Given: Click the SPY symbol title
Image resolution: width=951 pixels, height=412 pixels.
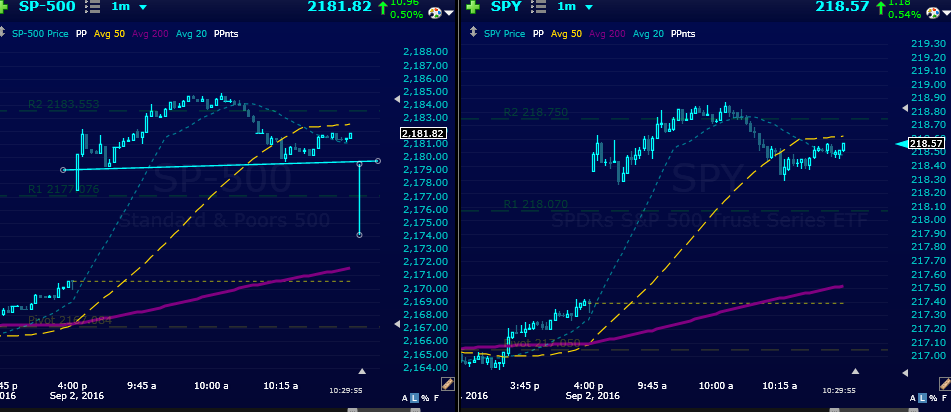Looking at the screenshot, I should click(x=505, y=7).
